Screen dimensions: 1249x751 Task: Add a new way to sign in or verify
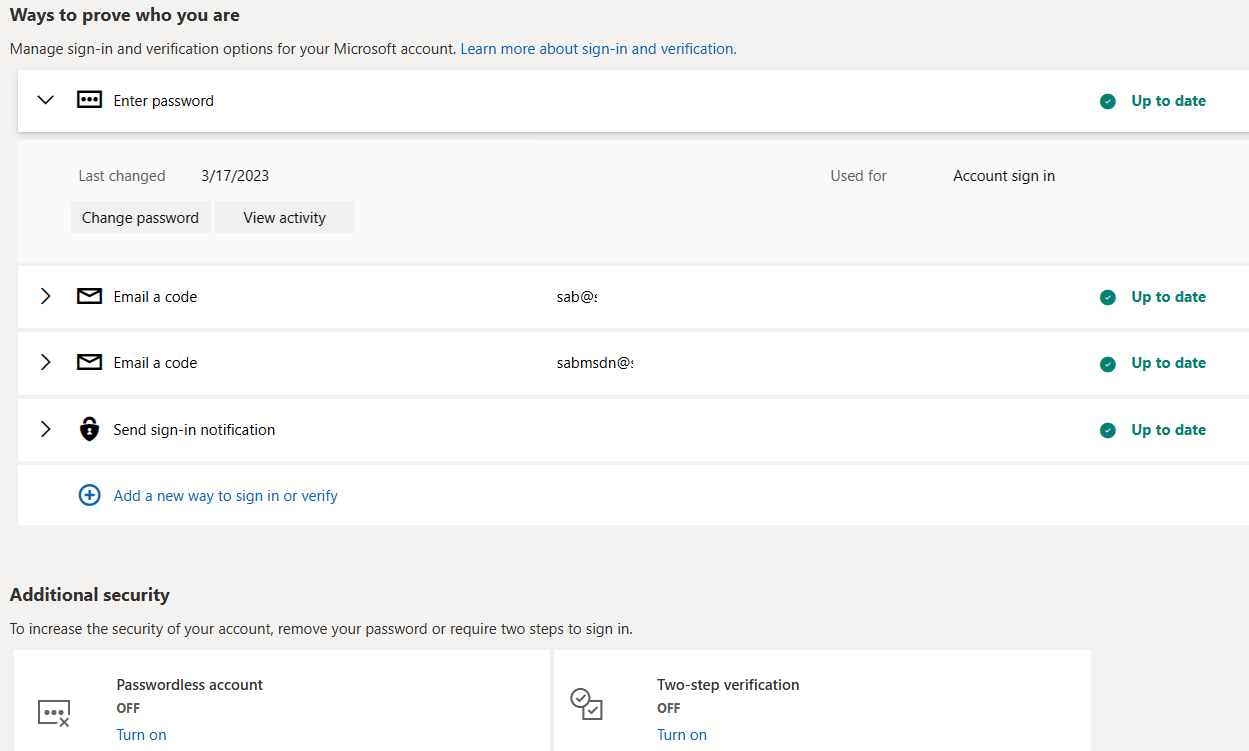(226, 495)
